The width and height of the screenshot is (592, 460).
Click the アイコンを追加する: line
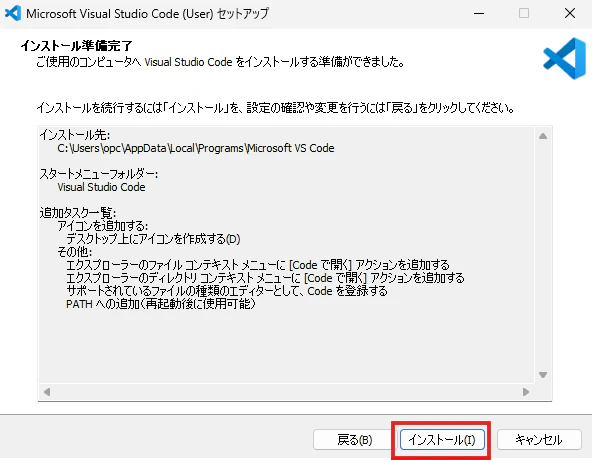[x=103, y=226]
